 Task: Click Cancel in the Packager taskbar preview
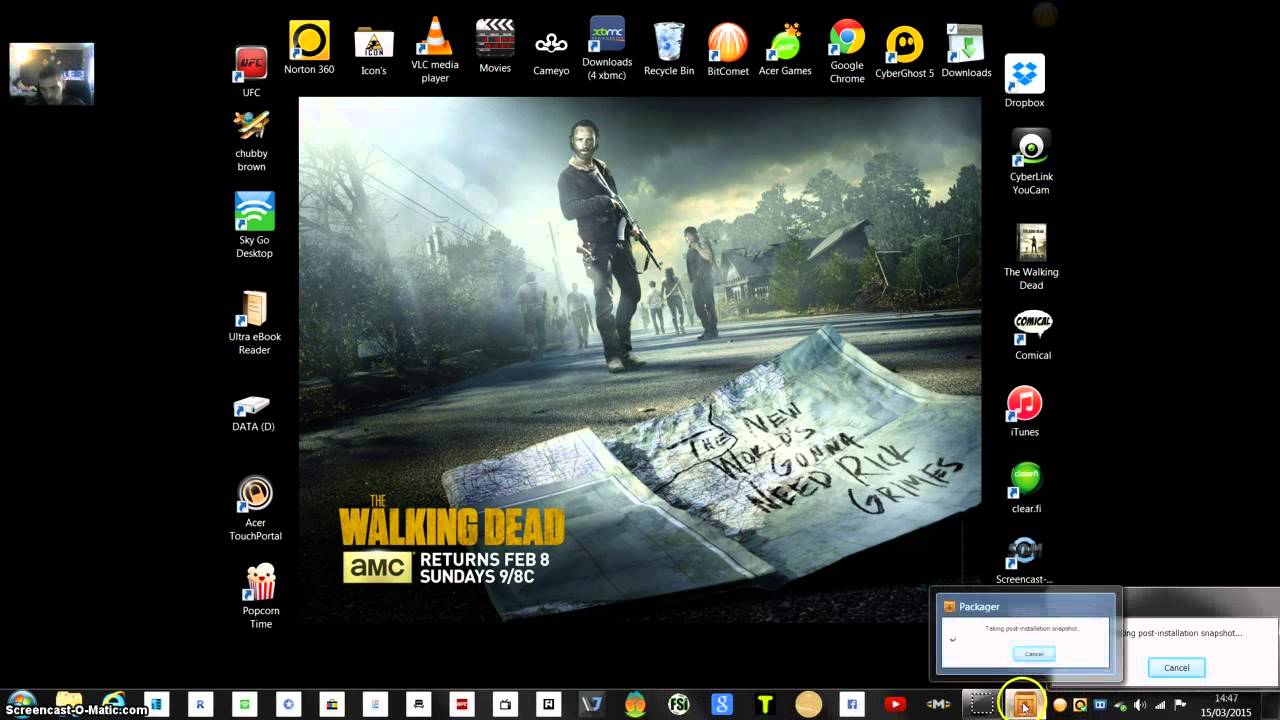click(1034, 654)
